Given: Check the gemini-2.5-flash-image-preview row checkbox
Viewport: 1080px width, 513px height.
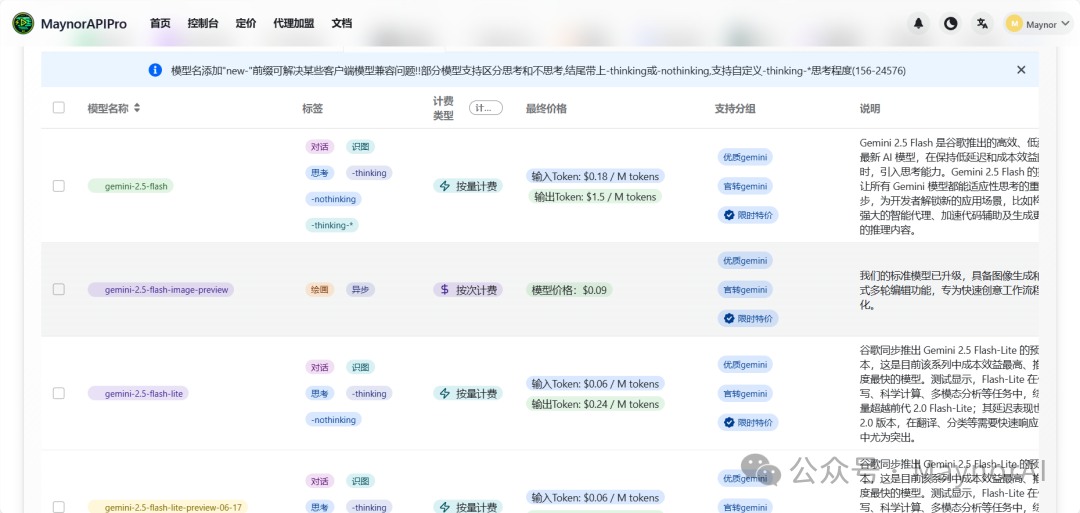Looking at the screenshot, I should pyautogui.click(x=59, y=289).
